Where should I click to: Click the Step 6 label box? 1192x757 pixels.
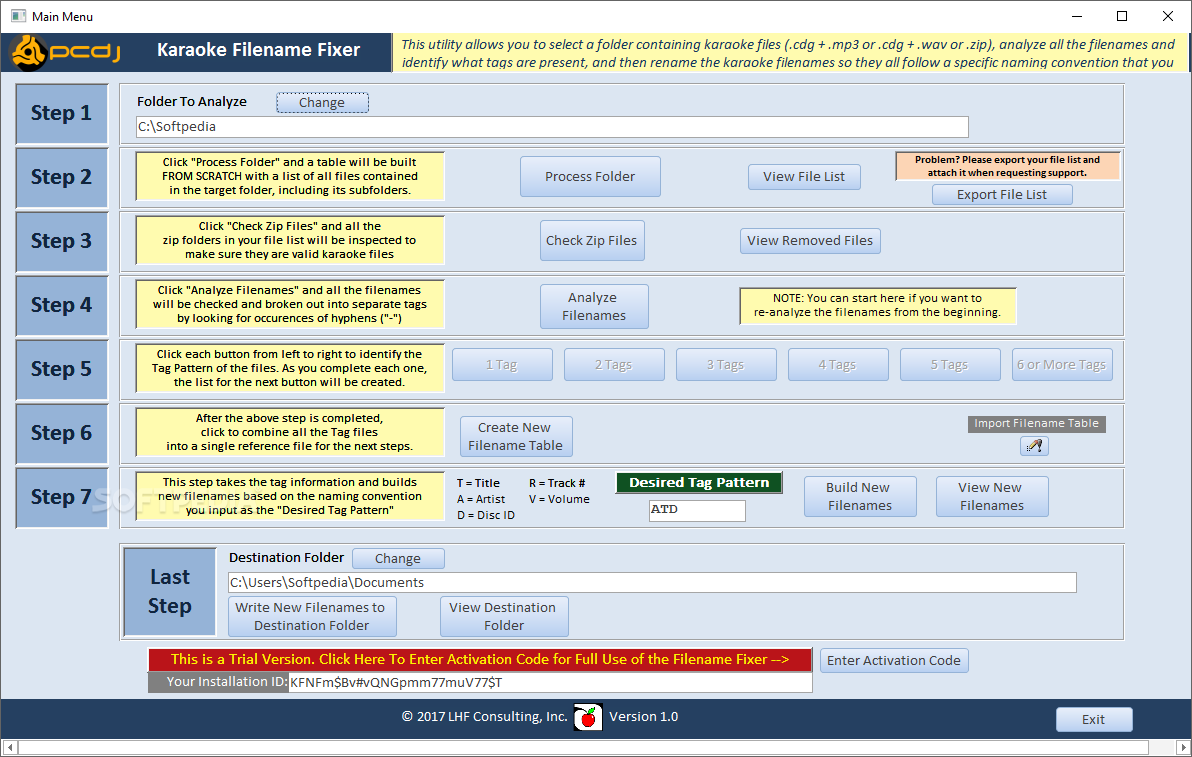pyautogui.click(x=62, y=432)
